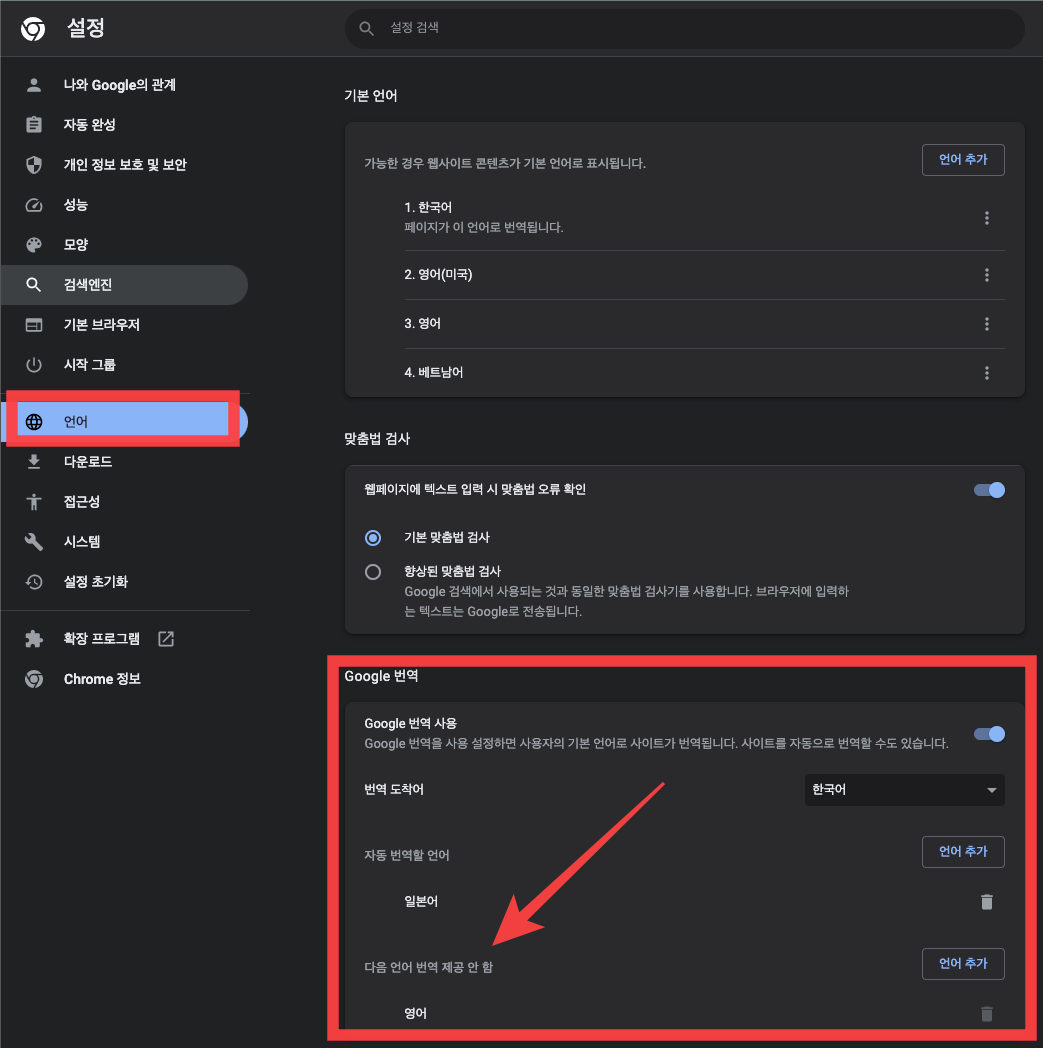Image resolution: width=1043 pixels, height=1048 pixels.
Task: Open 접근성 settings
Action: pos(124,502)
